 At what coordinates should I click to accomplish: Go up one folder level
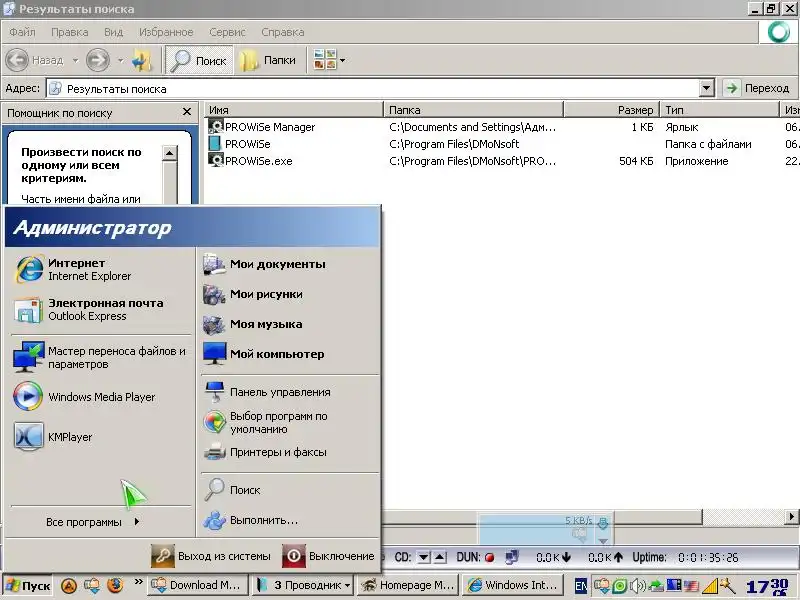point(141,60)
